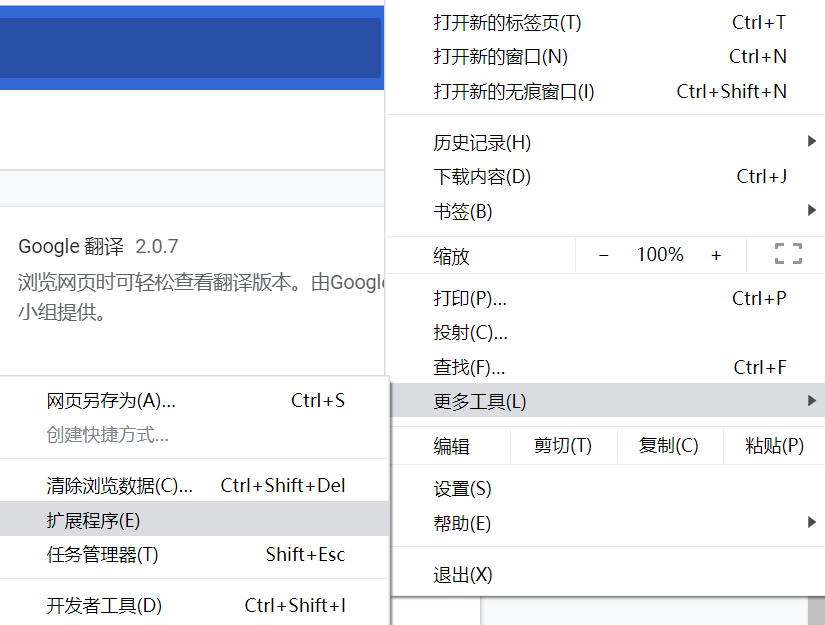
Task: Choose 打印(P)... from the menu
Action: pyautogui.click(x=470, y=298)
